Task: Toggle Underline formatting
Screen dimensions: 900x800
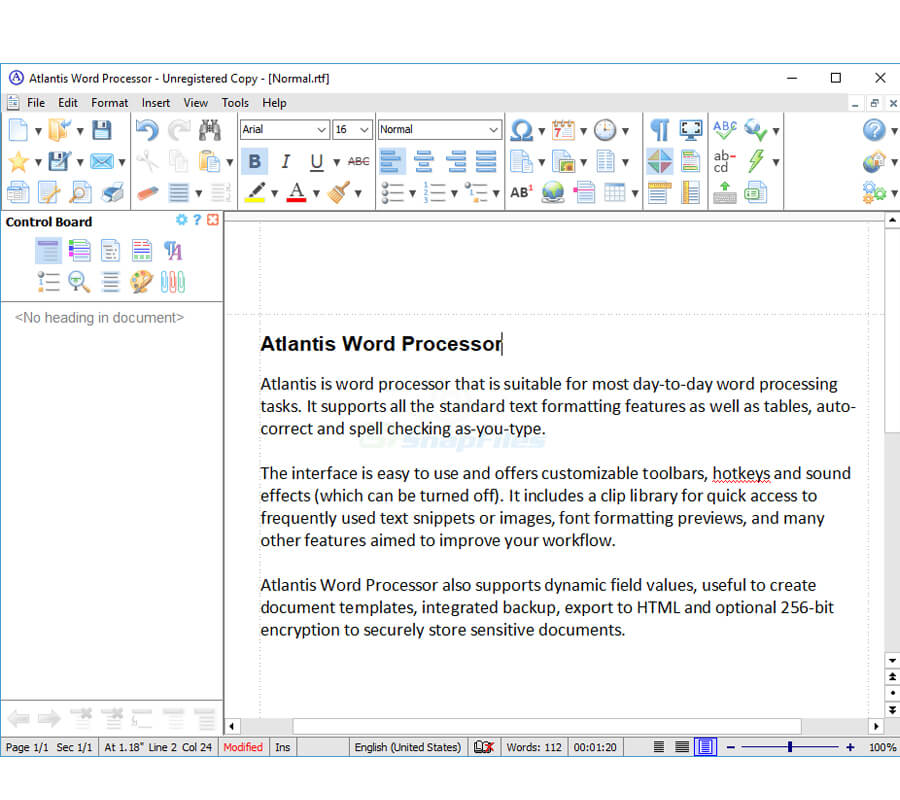Action: click(x=316, y=162)
